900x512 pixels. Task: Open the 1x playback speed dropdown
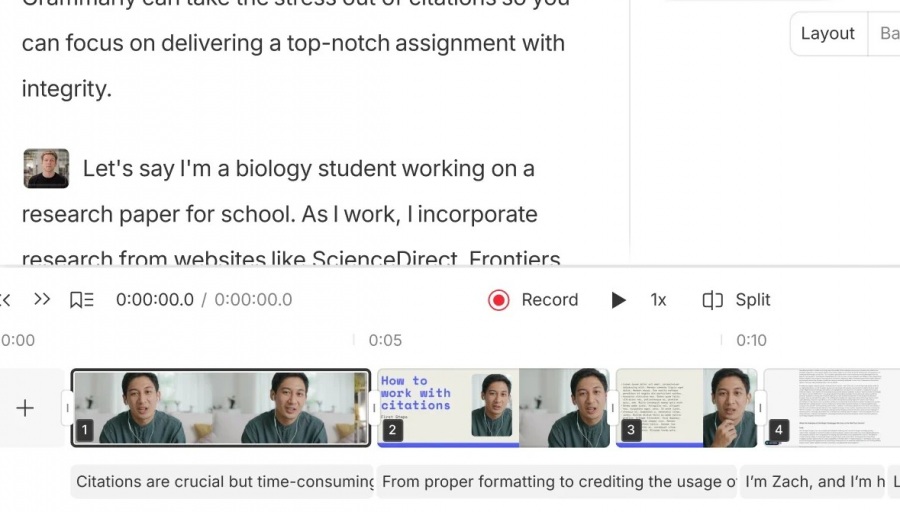658,300
